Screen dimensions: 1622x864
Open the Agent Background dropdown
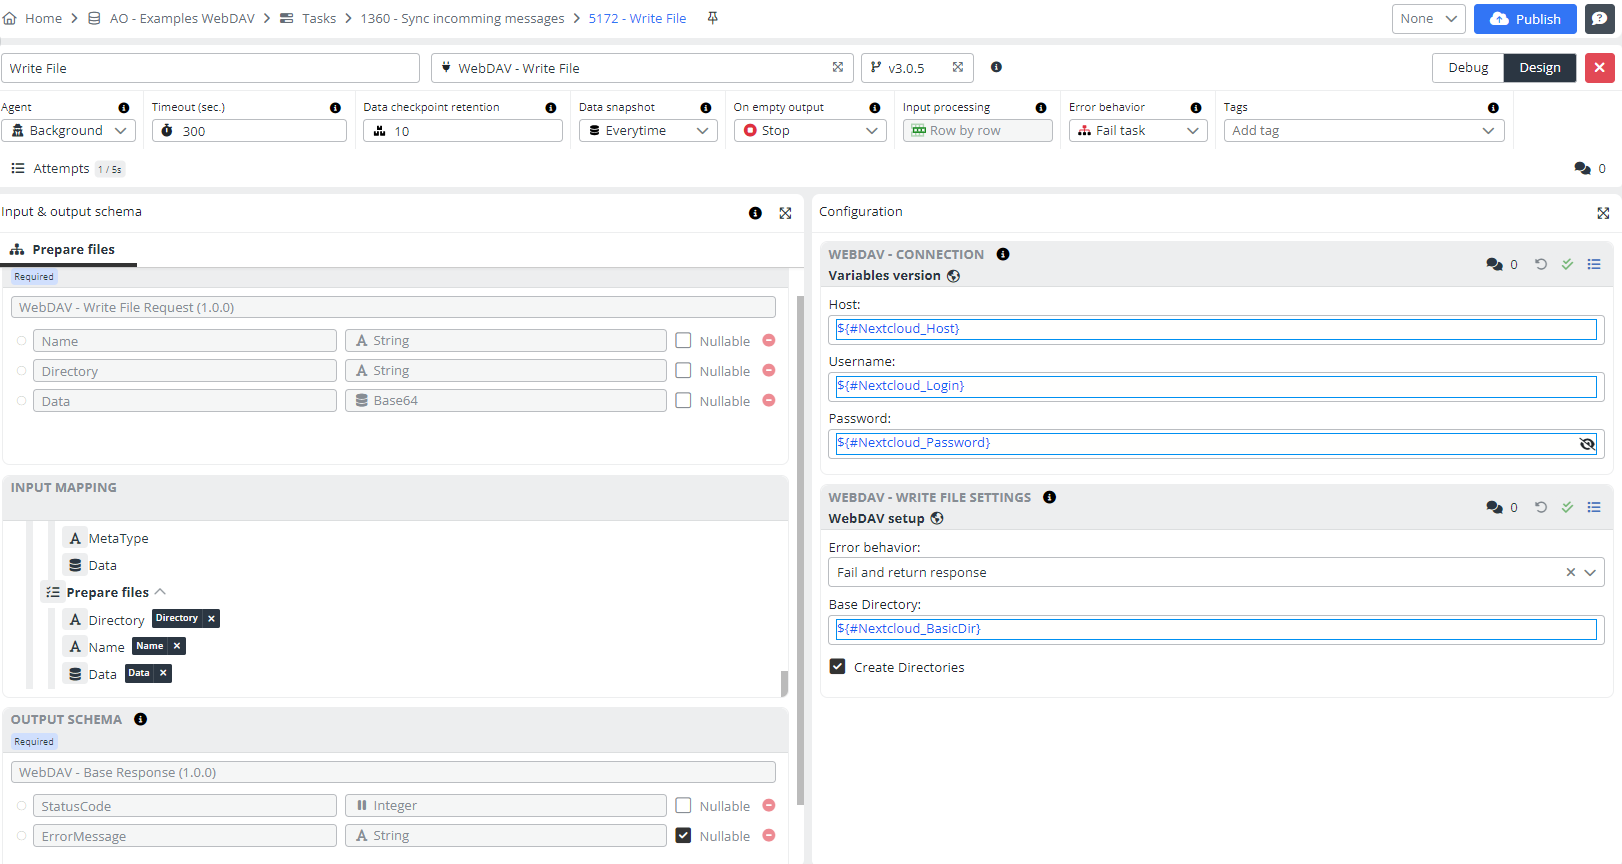tap(69, 131)
